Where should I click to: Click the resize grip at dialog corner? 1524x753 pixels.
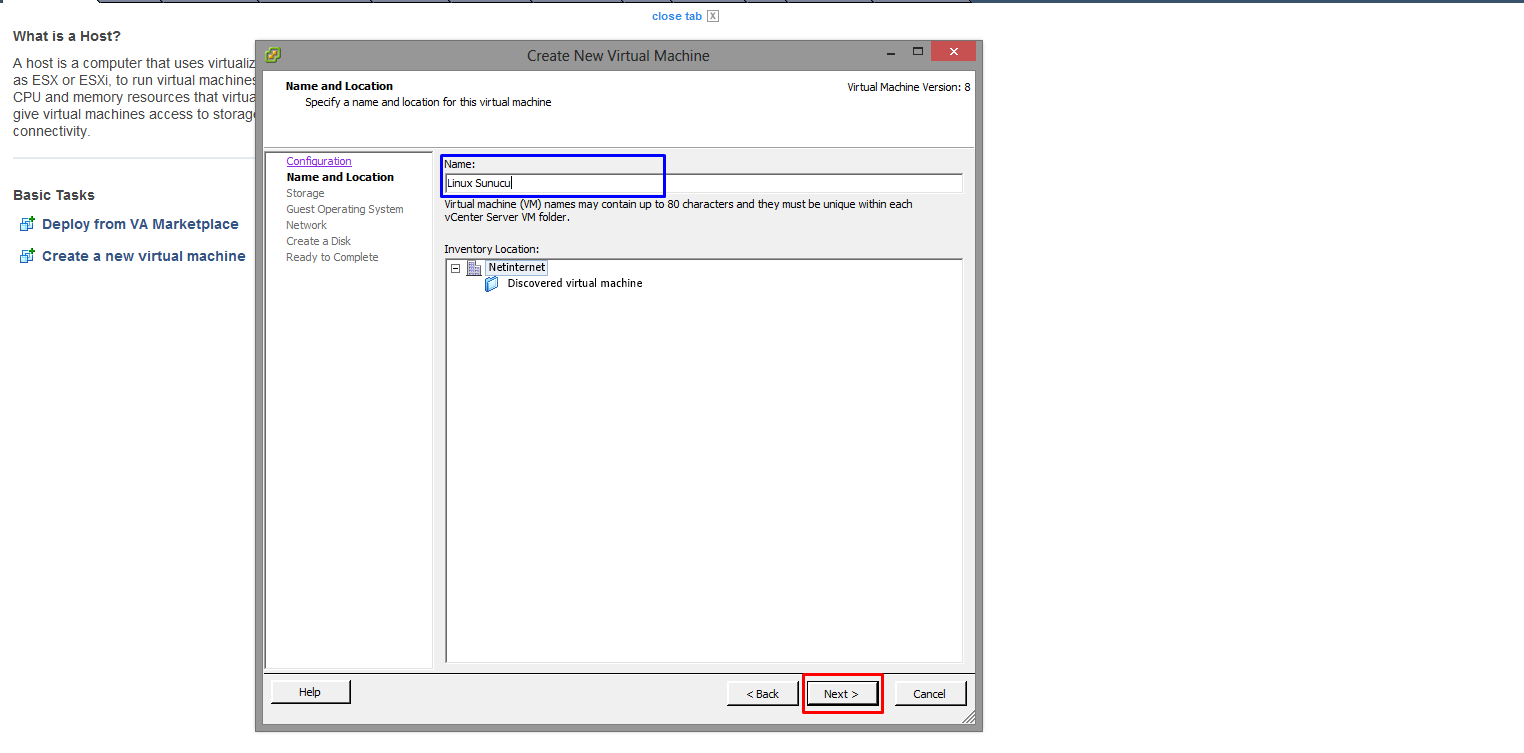967,718
